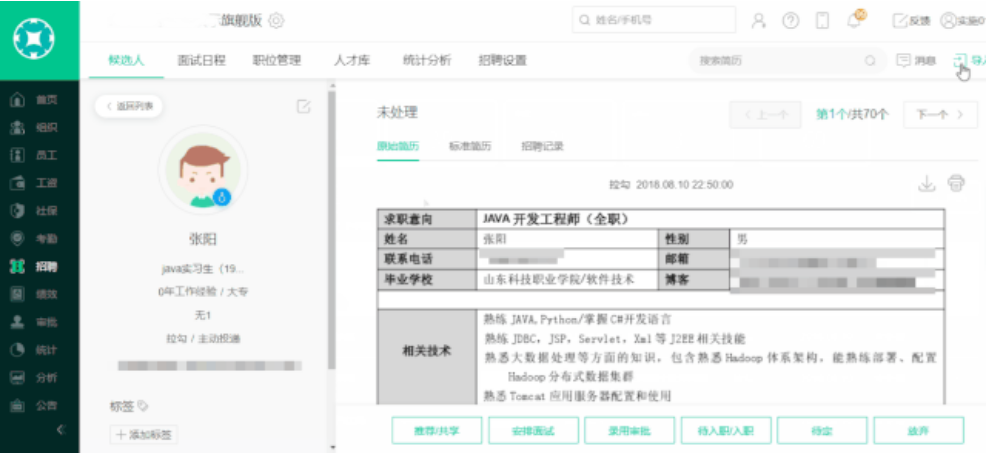
Task: View the 招聘记录 sub-tab
Action: 542,146
